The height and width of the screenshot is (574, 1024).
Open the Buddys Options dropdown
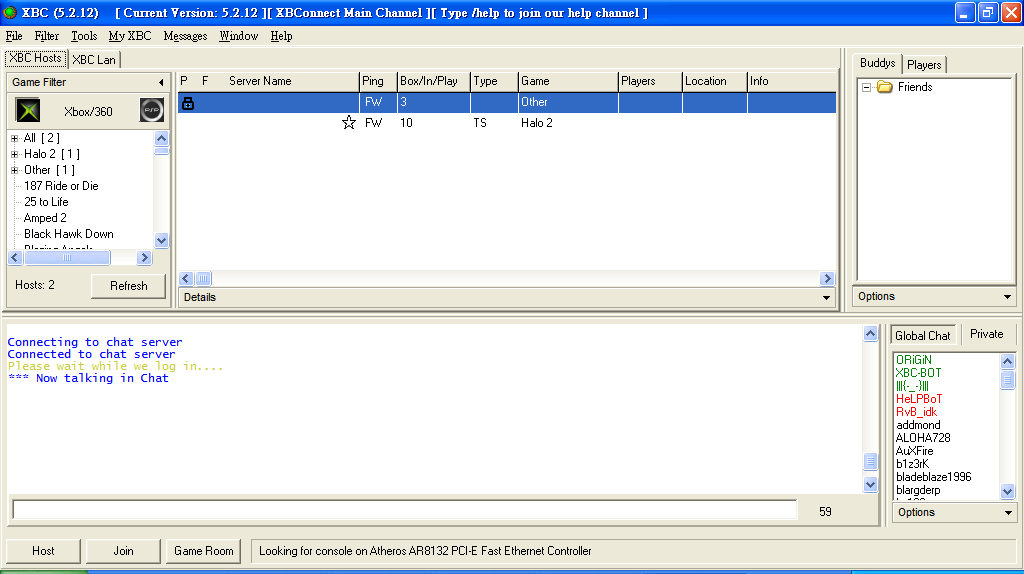coord(1007,297)
